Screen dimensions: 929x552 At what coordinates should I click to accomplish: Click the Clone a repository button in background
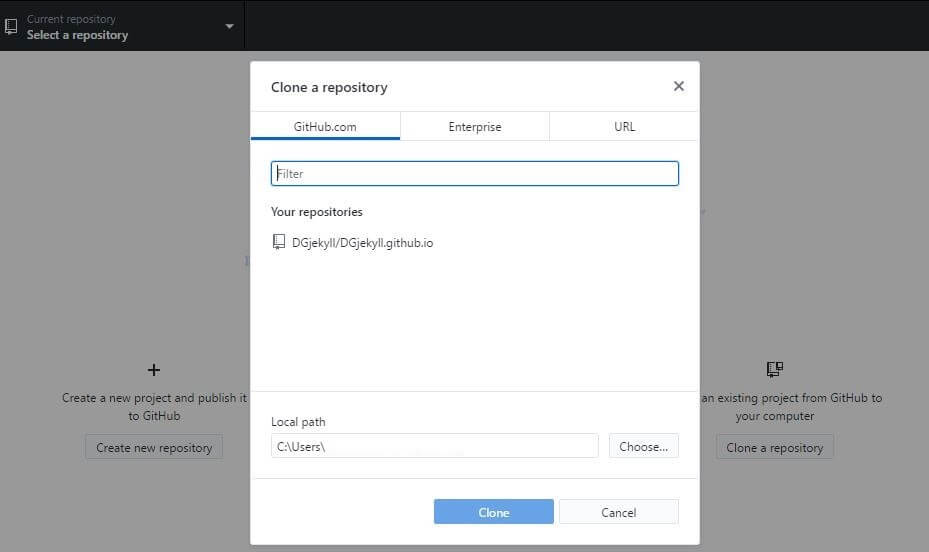(774, 447)
